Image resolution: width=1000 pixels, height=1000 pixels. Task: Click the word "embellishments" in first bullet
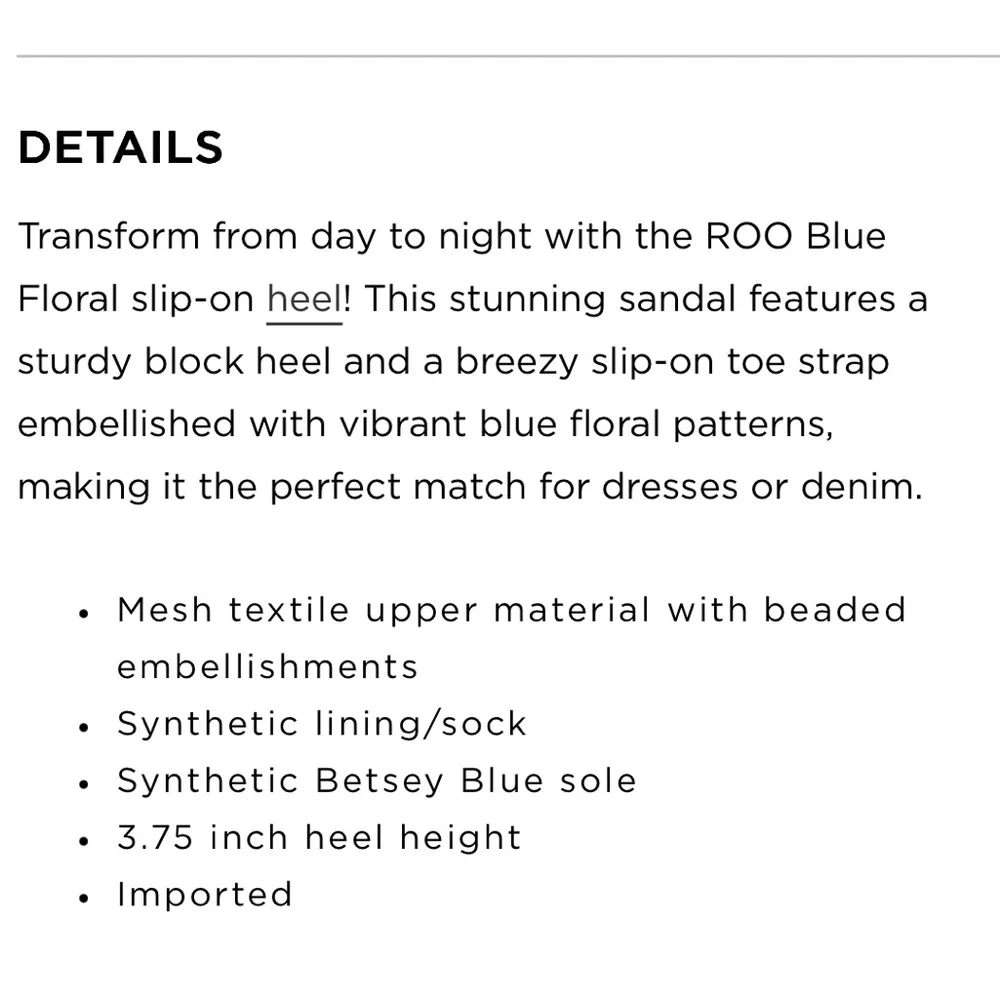tap(267, 667)
